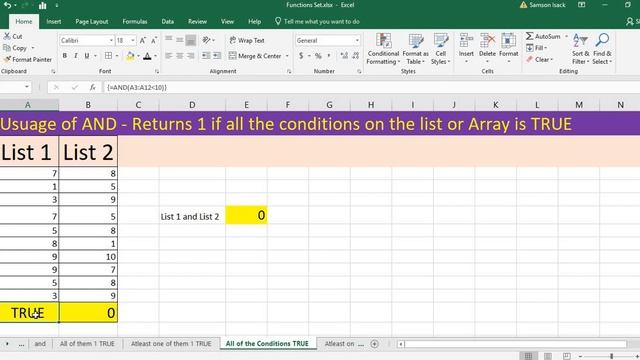640x360 pixels.
Task: Expand Merge & Center dropdown arrow
Action: click(287, 56)
